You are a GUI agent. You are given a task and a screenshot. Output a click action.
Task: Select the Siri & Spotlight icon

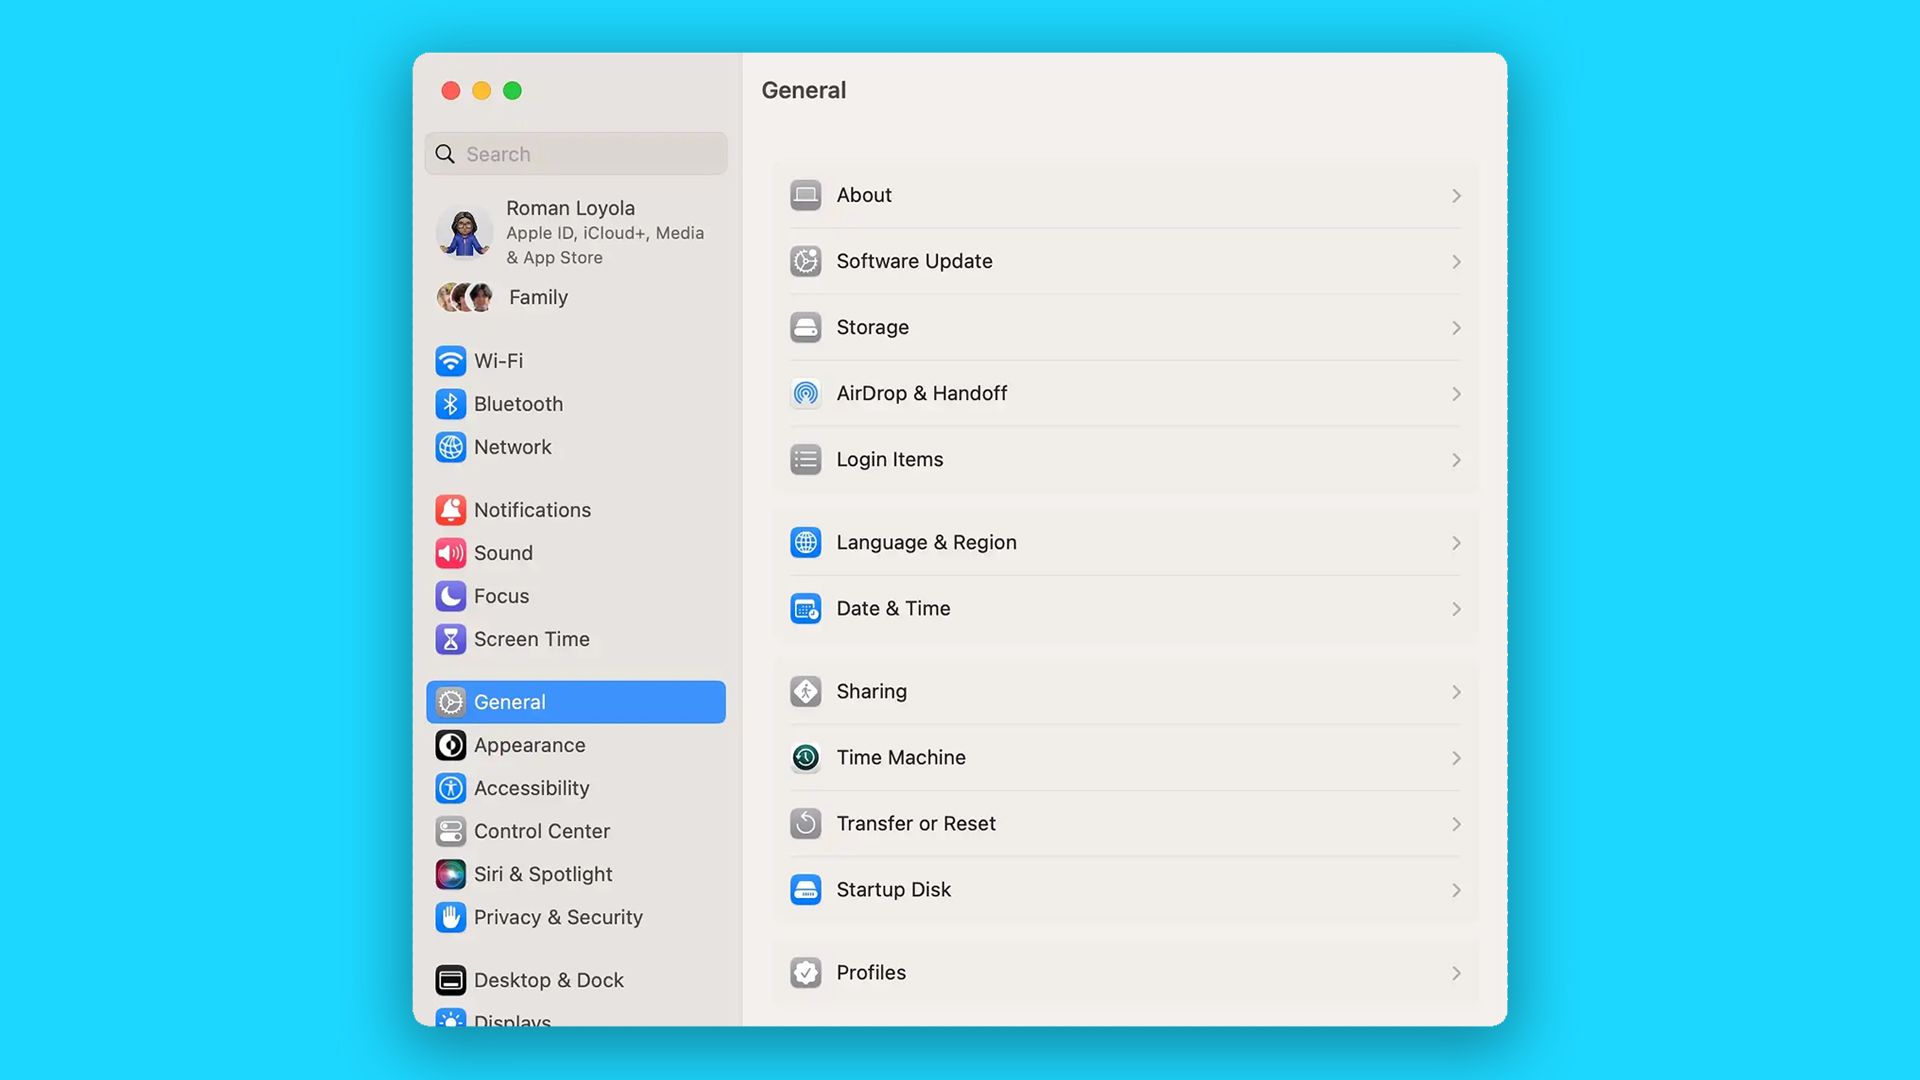(450, 875)
